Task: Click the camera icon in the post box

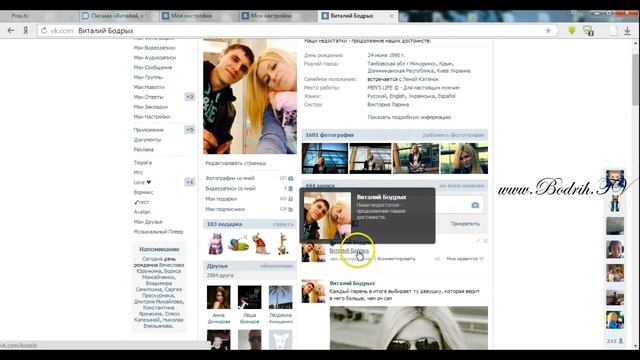Action: (x=475, y=205)
